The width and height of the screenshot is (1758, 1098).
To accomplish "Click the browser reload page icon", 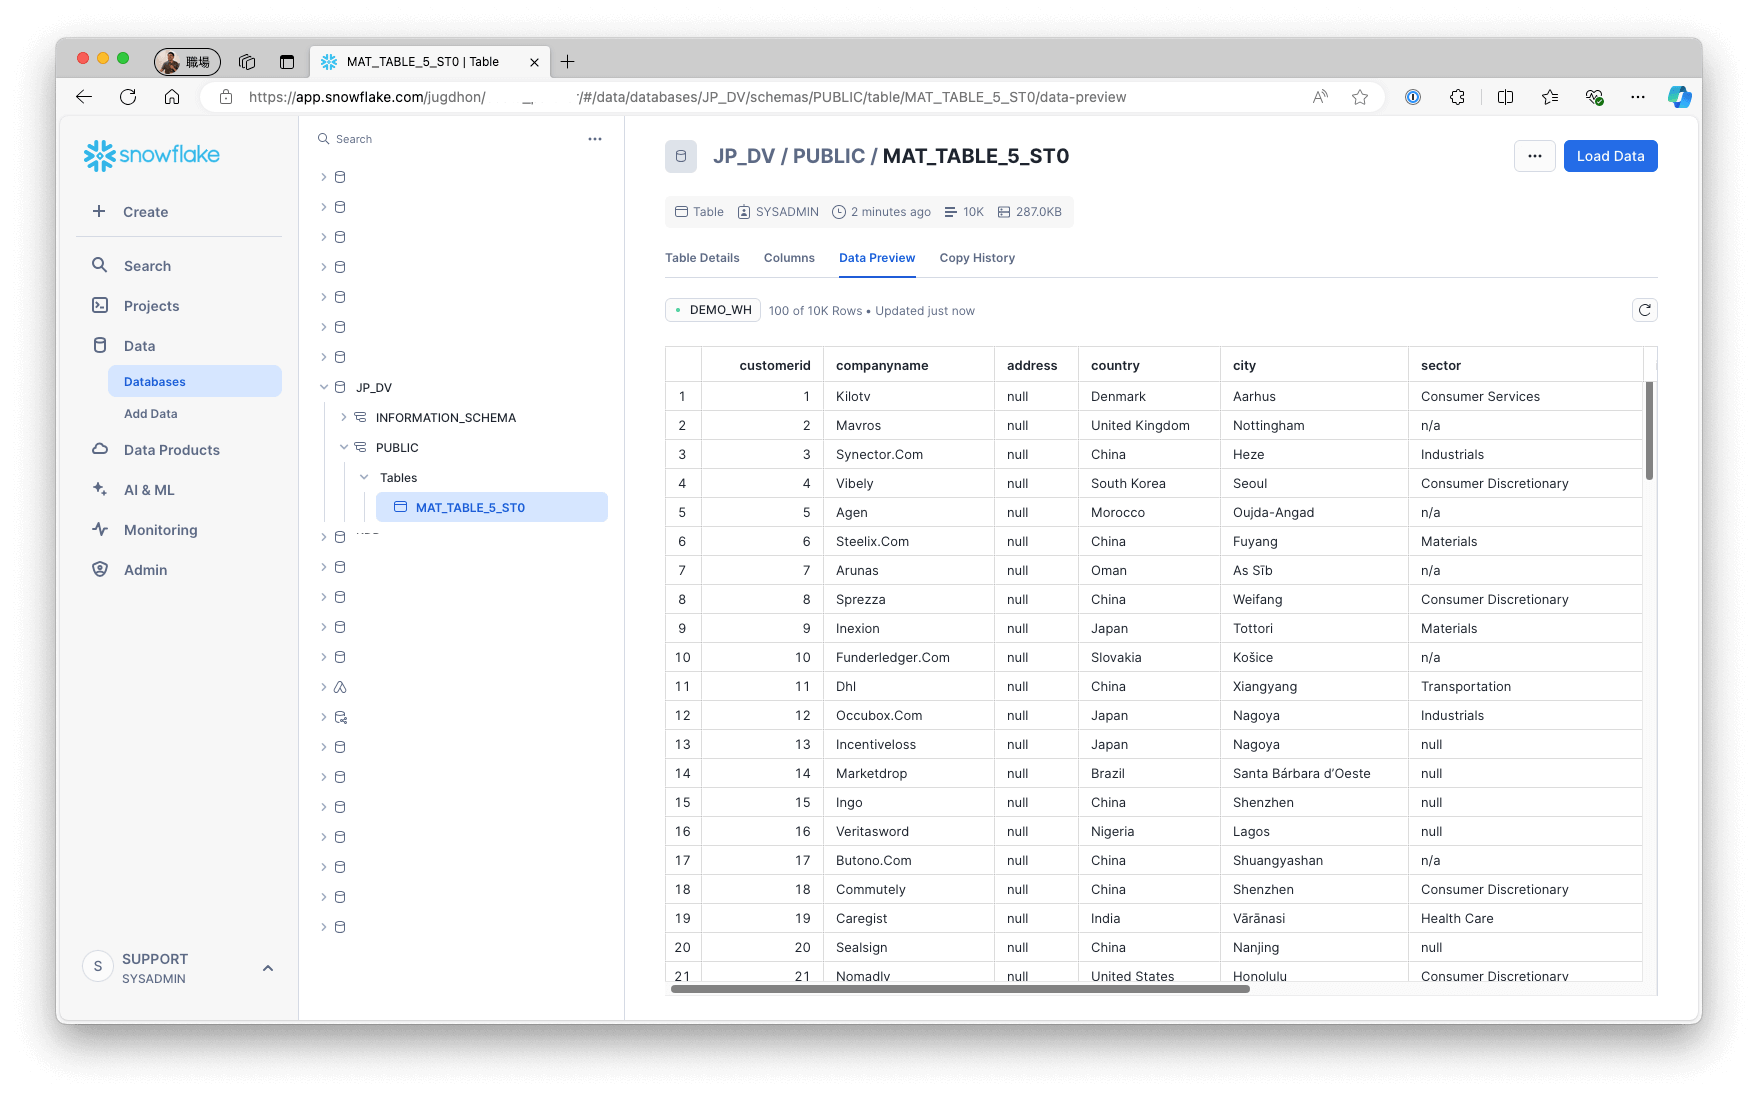I will click(128, 97).
